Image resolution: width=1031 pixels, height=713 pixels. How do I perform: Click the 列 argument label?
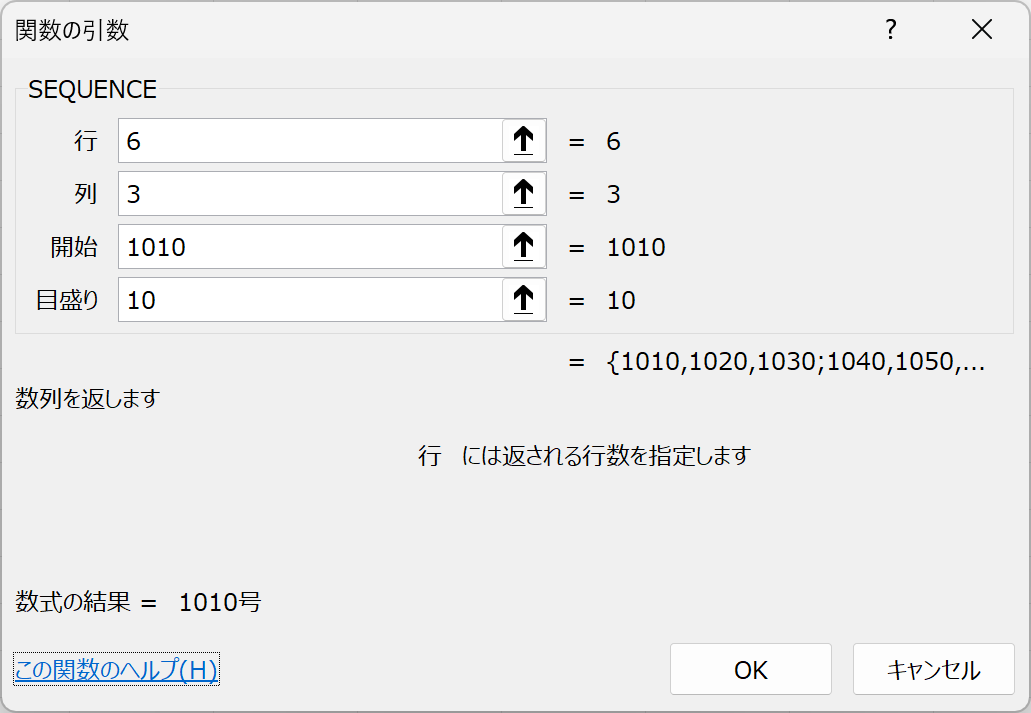86,194
